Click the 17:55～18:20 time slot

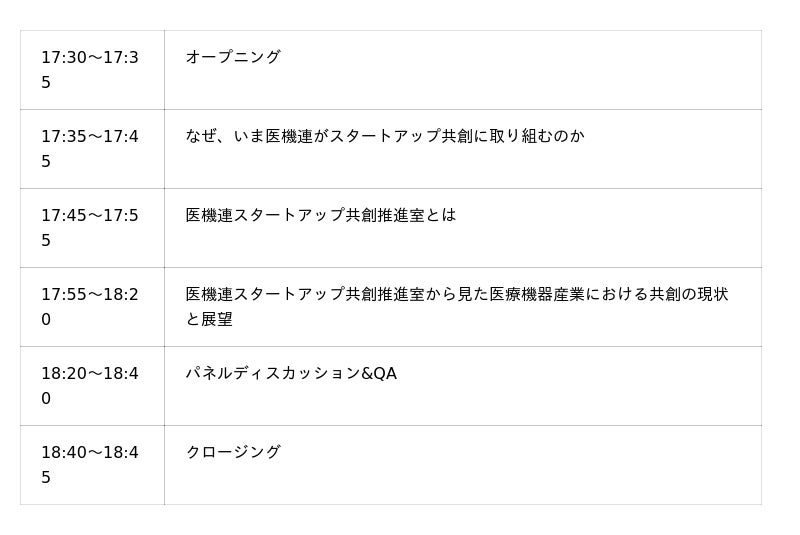pos(90,307)
